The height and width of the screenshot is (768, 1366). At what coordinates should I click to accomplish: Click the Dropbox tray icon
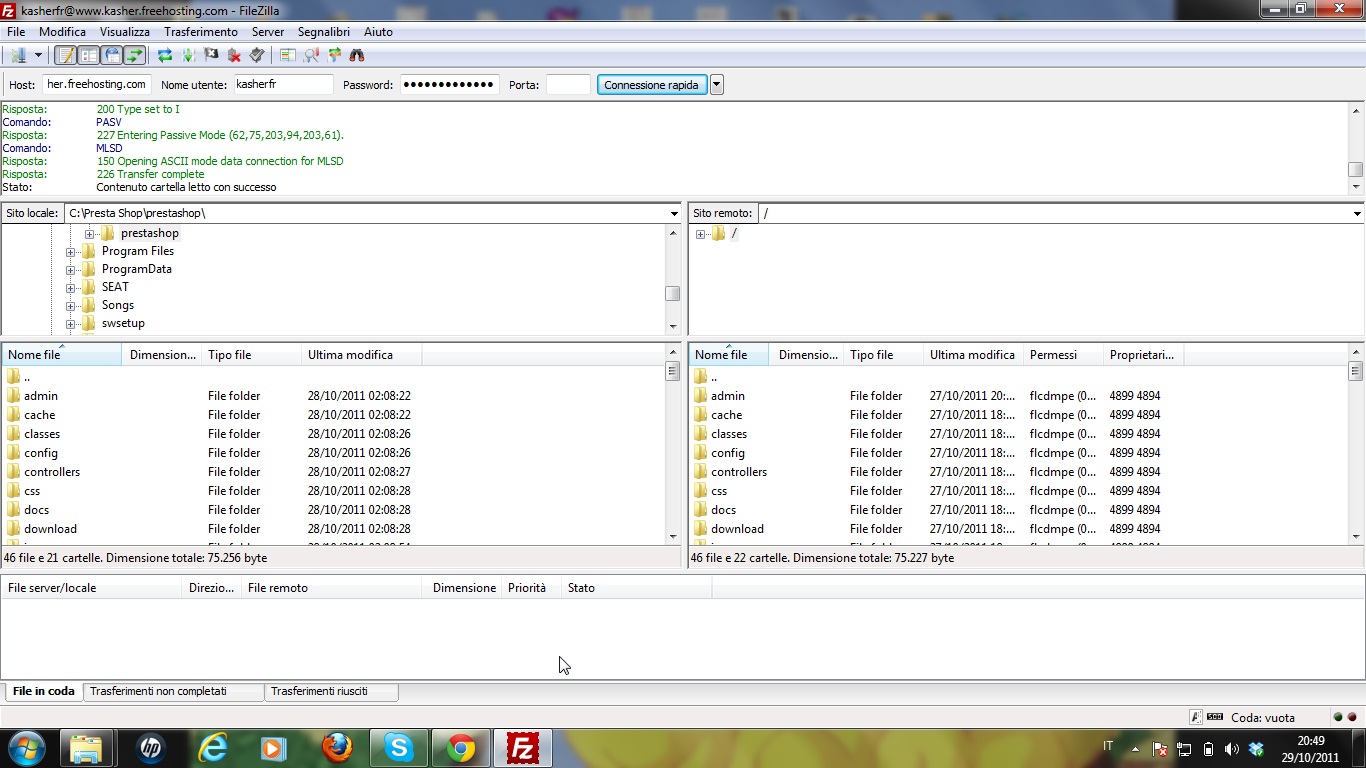[x=1257, y=748]
